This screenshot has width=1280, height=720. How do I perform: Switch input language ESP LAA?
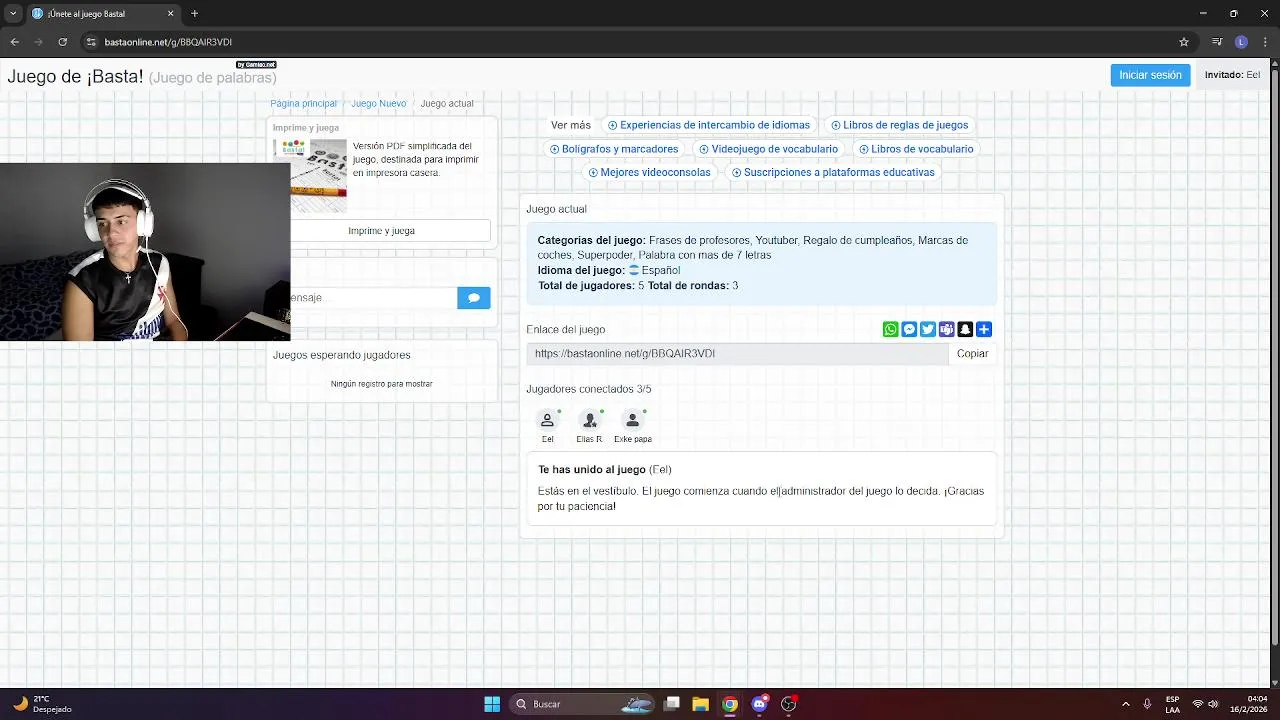click(1172, 704)
